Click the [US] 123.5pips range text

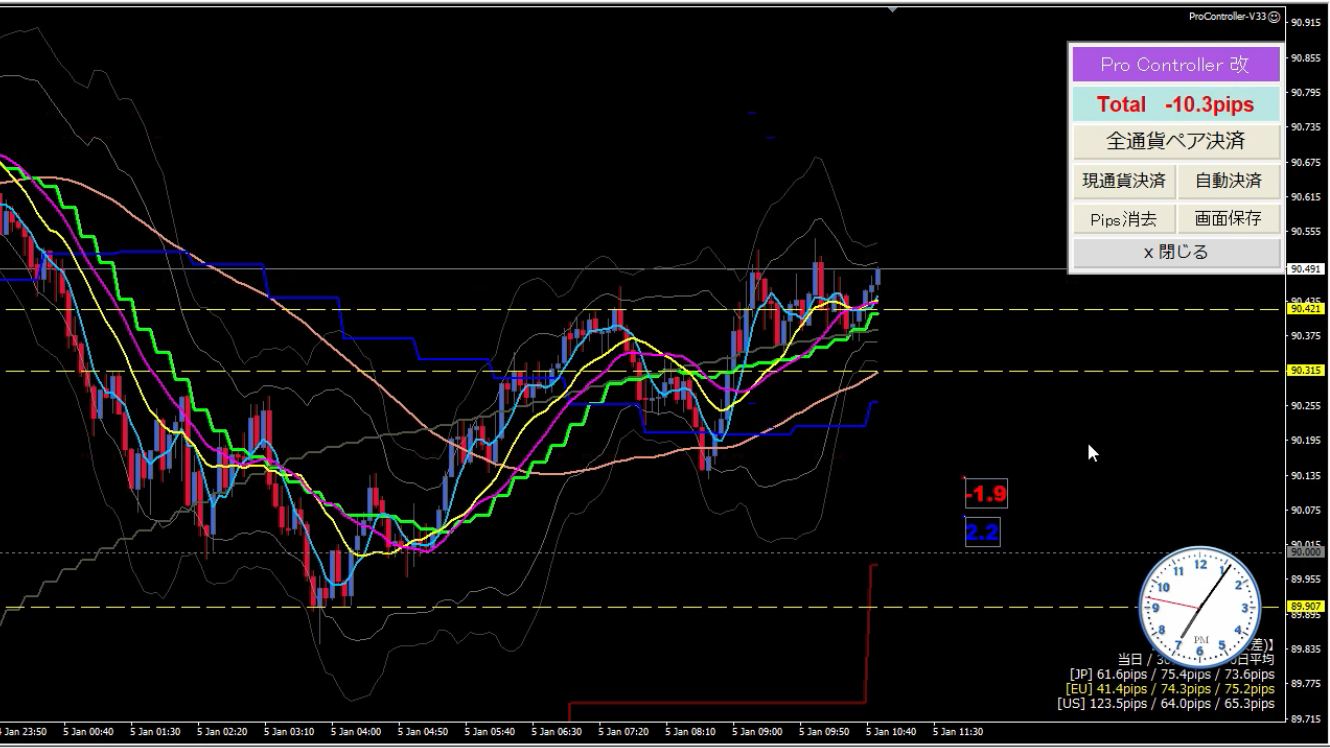[1166, 703]
